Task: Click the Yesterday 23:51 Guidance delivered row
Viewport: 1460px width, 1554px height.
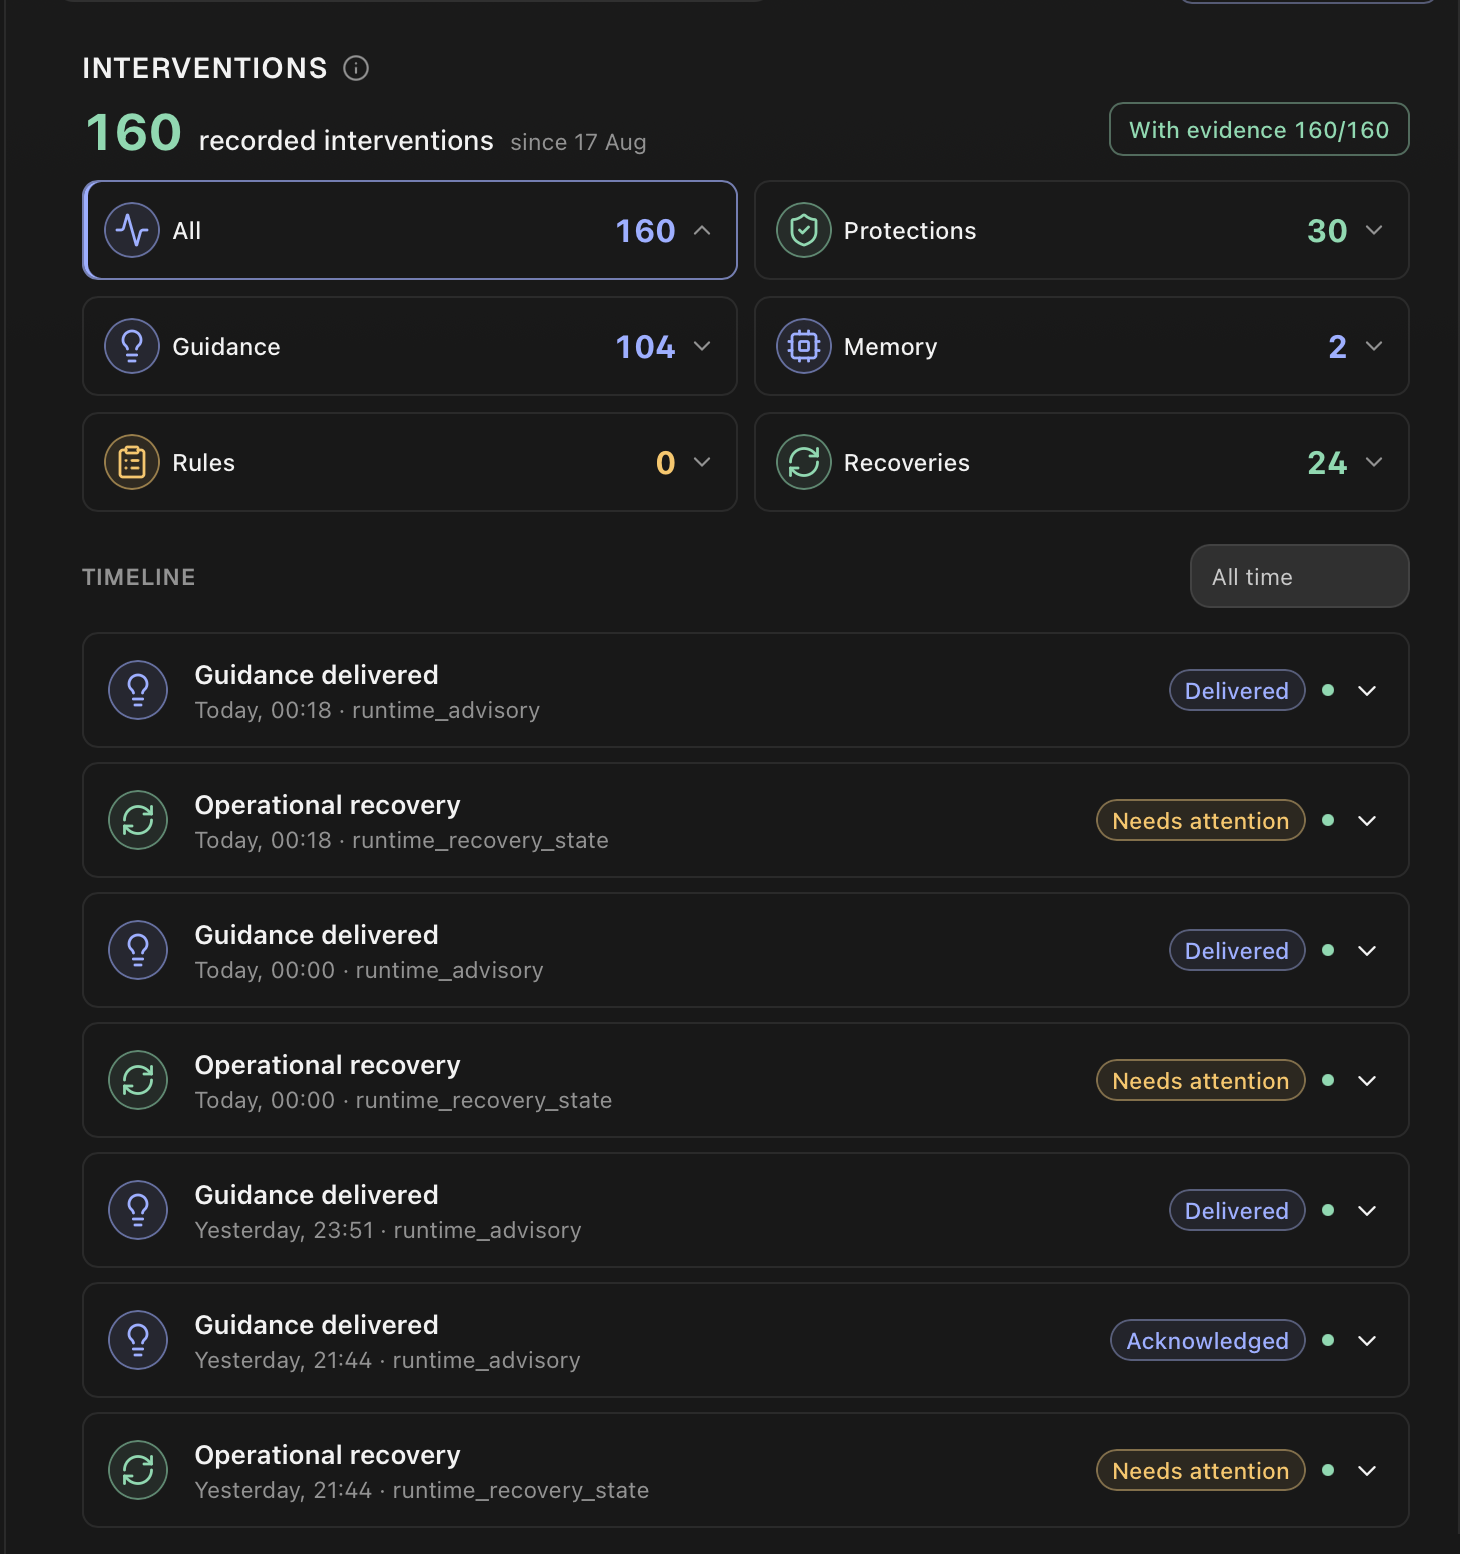Action: coord(746,1210)
